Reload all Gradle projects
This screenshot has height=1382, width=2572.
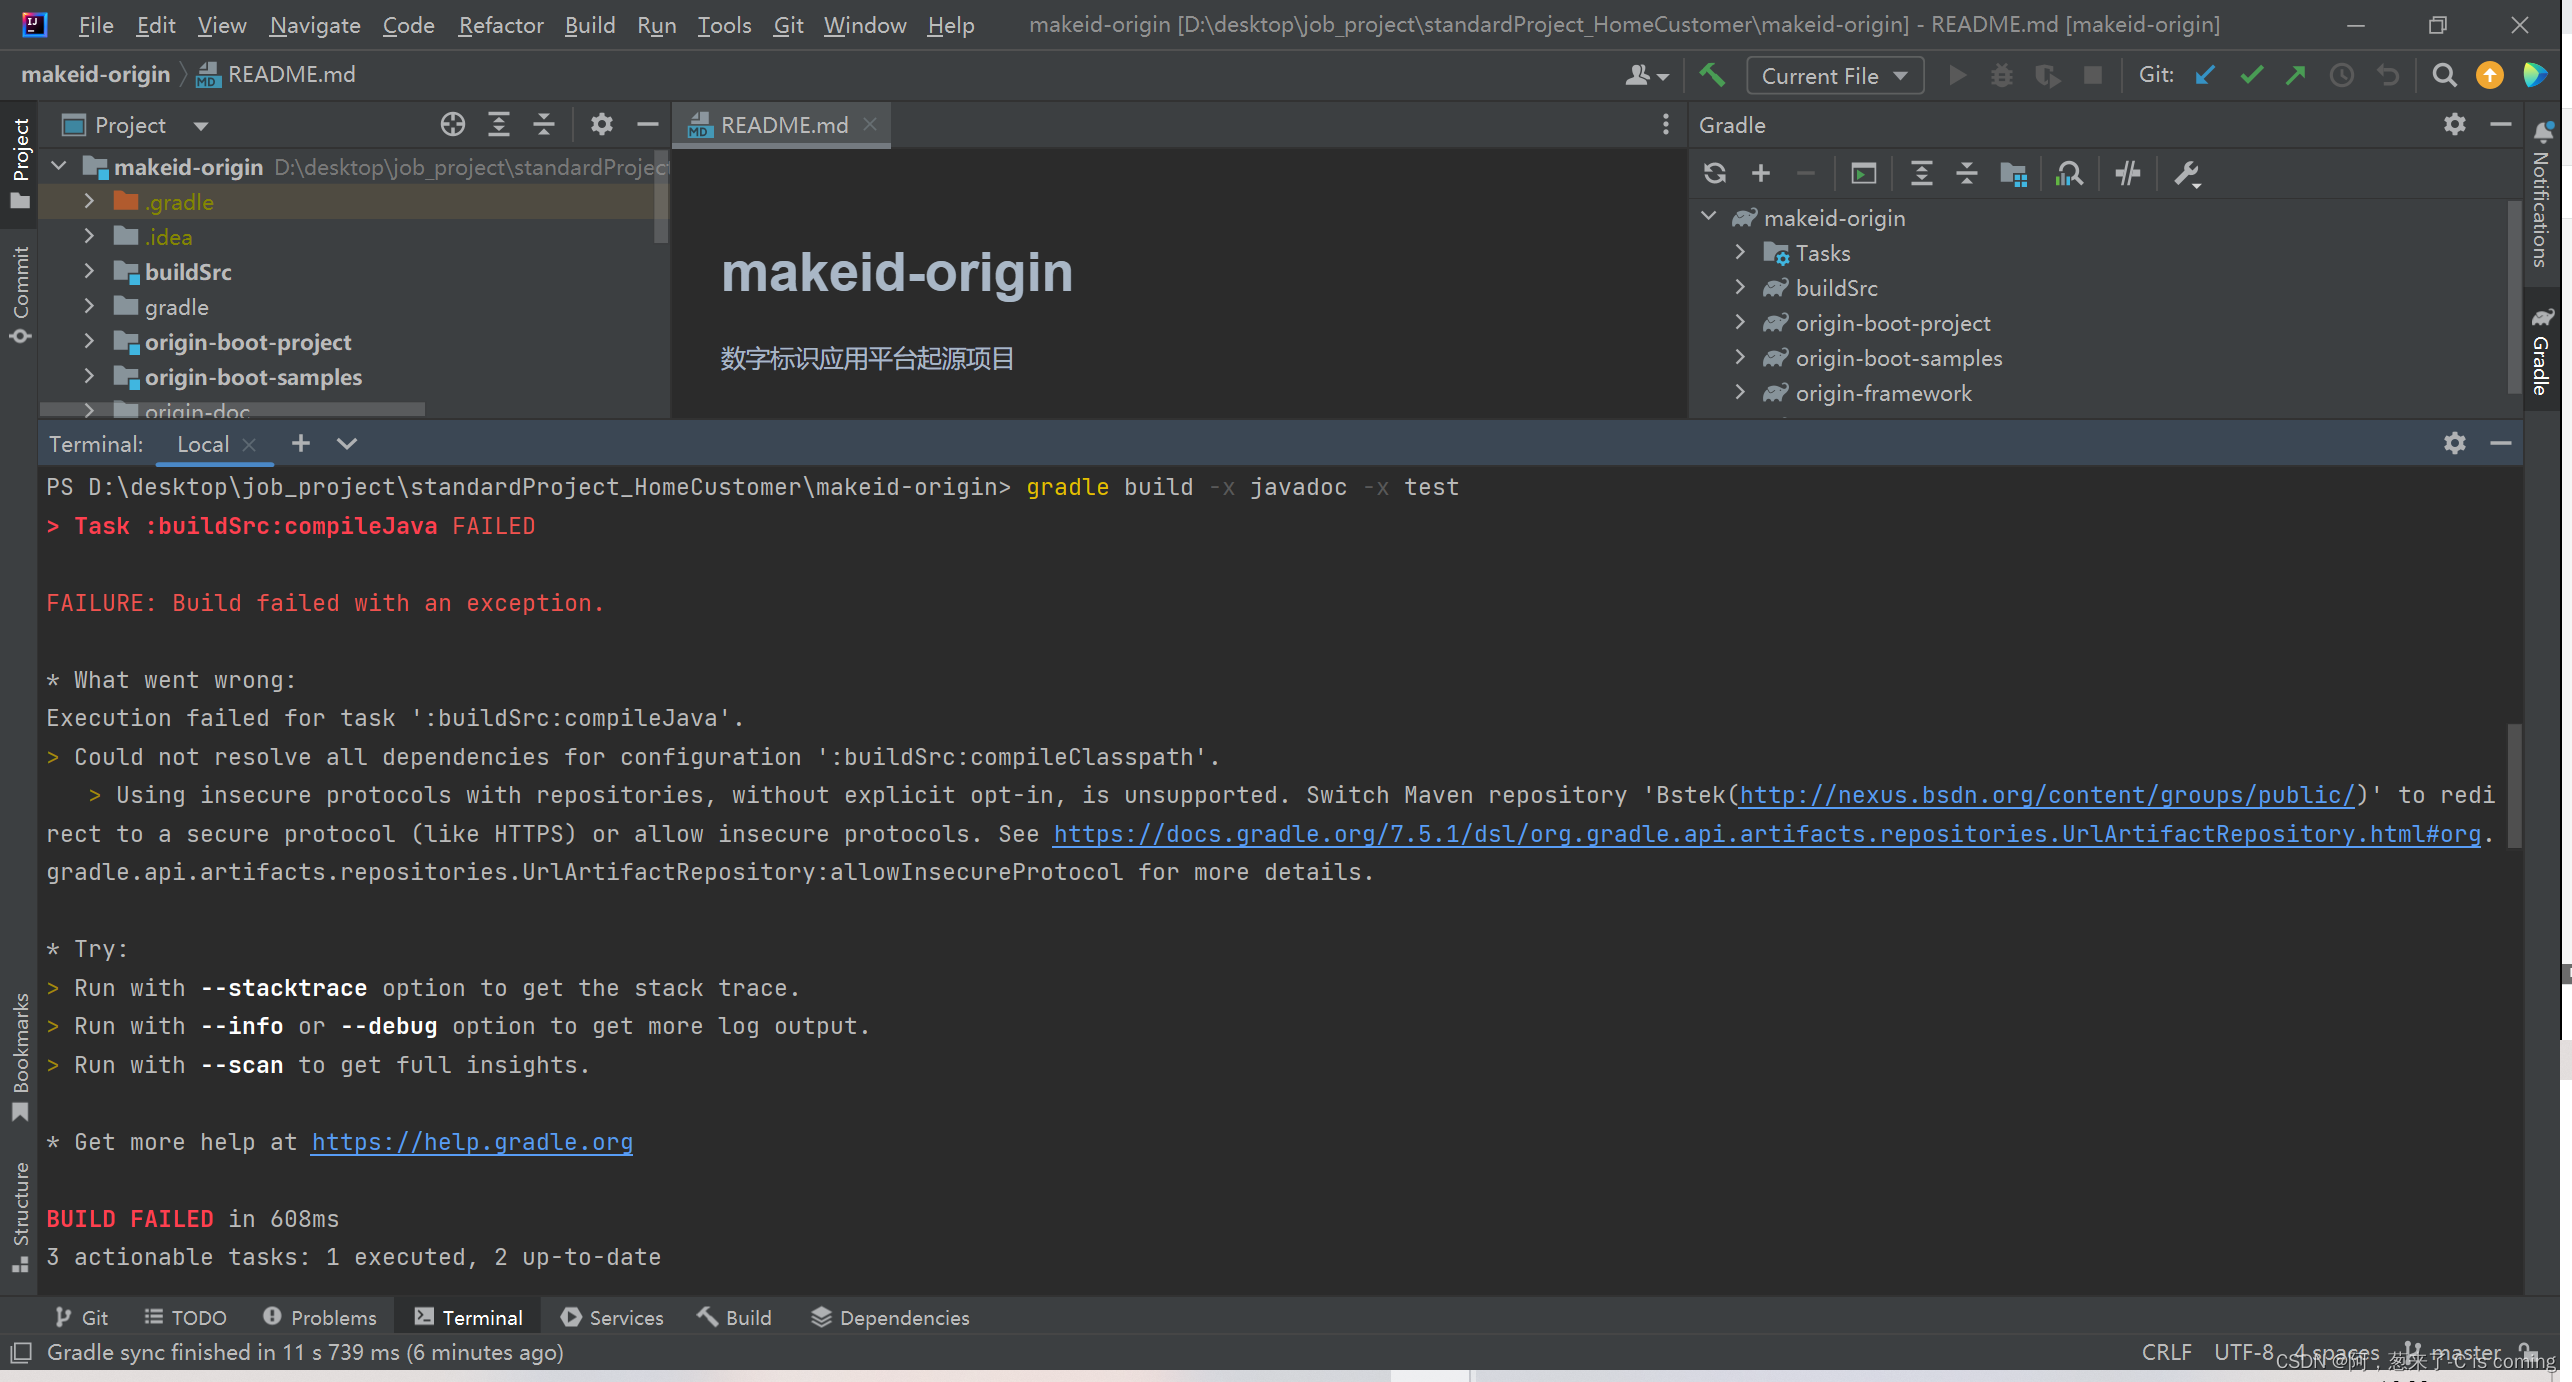pyautogui.click(x=1715, y=174)
